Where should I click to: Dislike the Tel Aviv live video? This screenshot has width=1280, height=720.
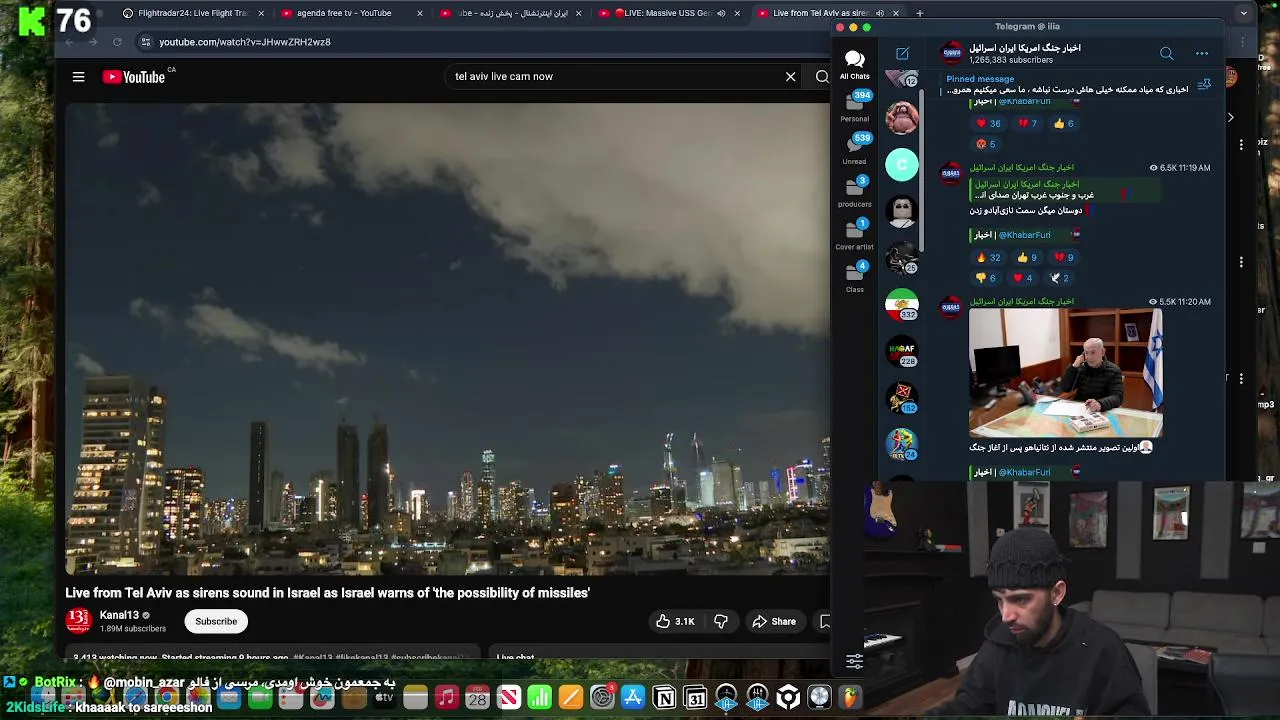(x=721, y=622)
